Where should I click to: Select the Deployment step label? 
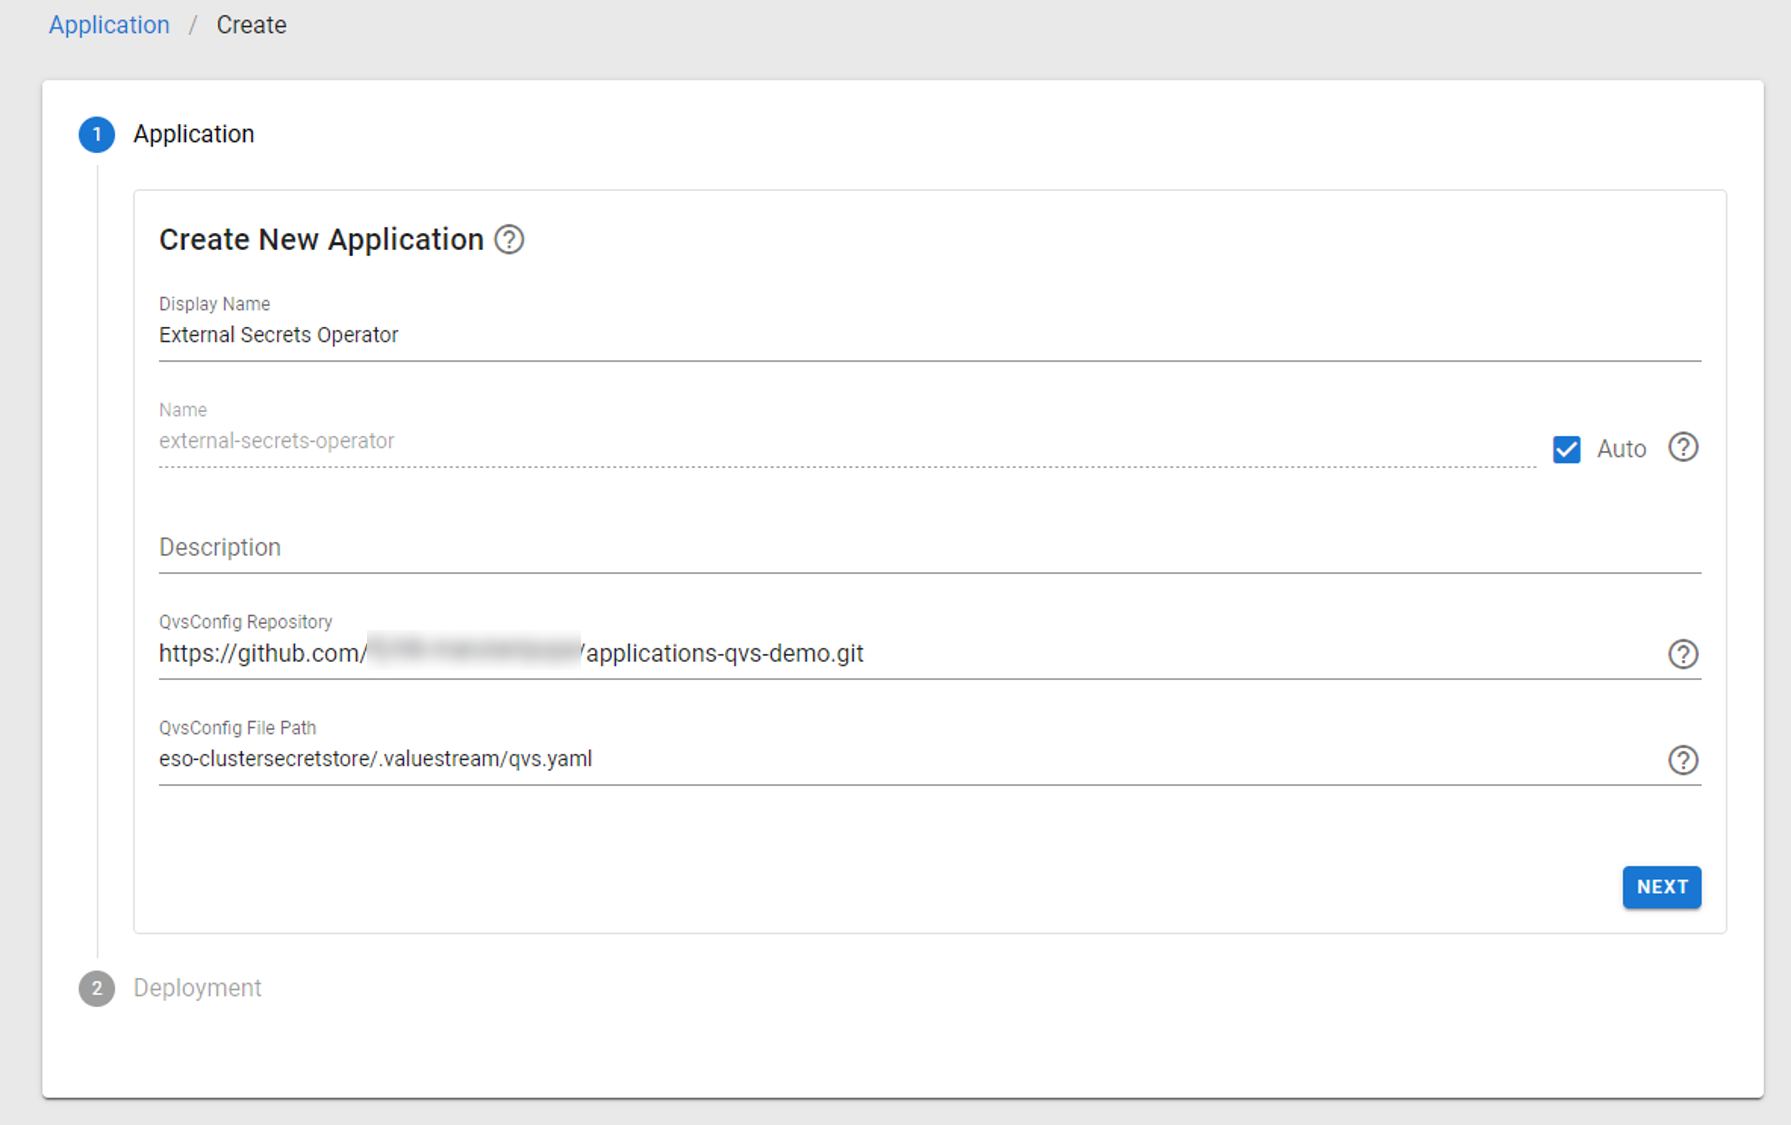coord(197,988)
